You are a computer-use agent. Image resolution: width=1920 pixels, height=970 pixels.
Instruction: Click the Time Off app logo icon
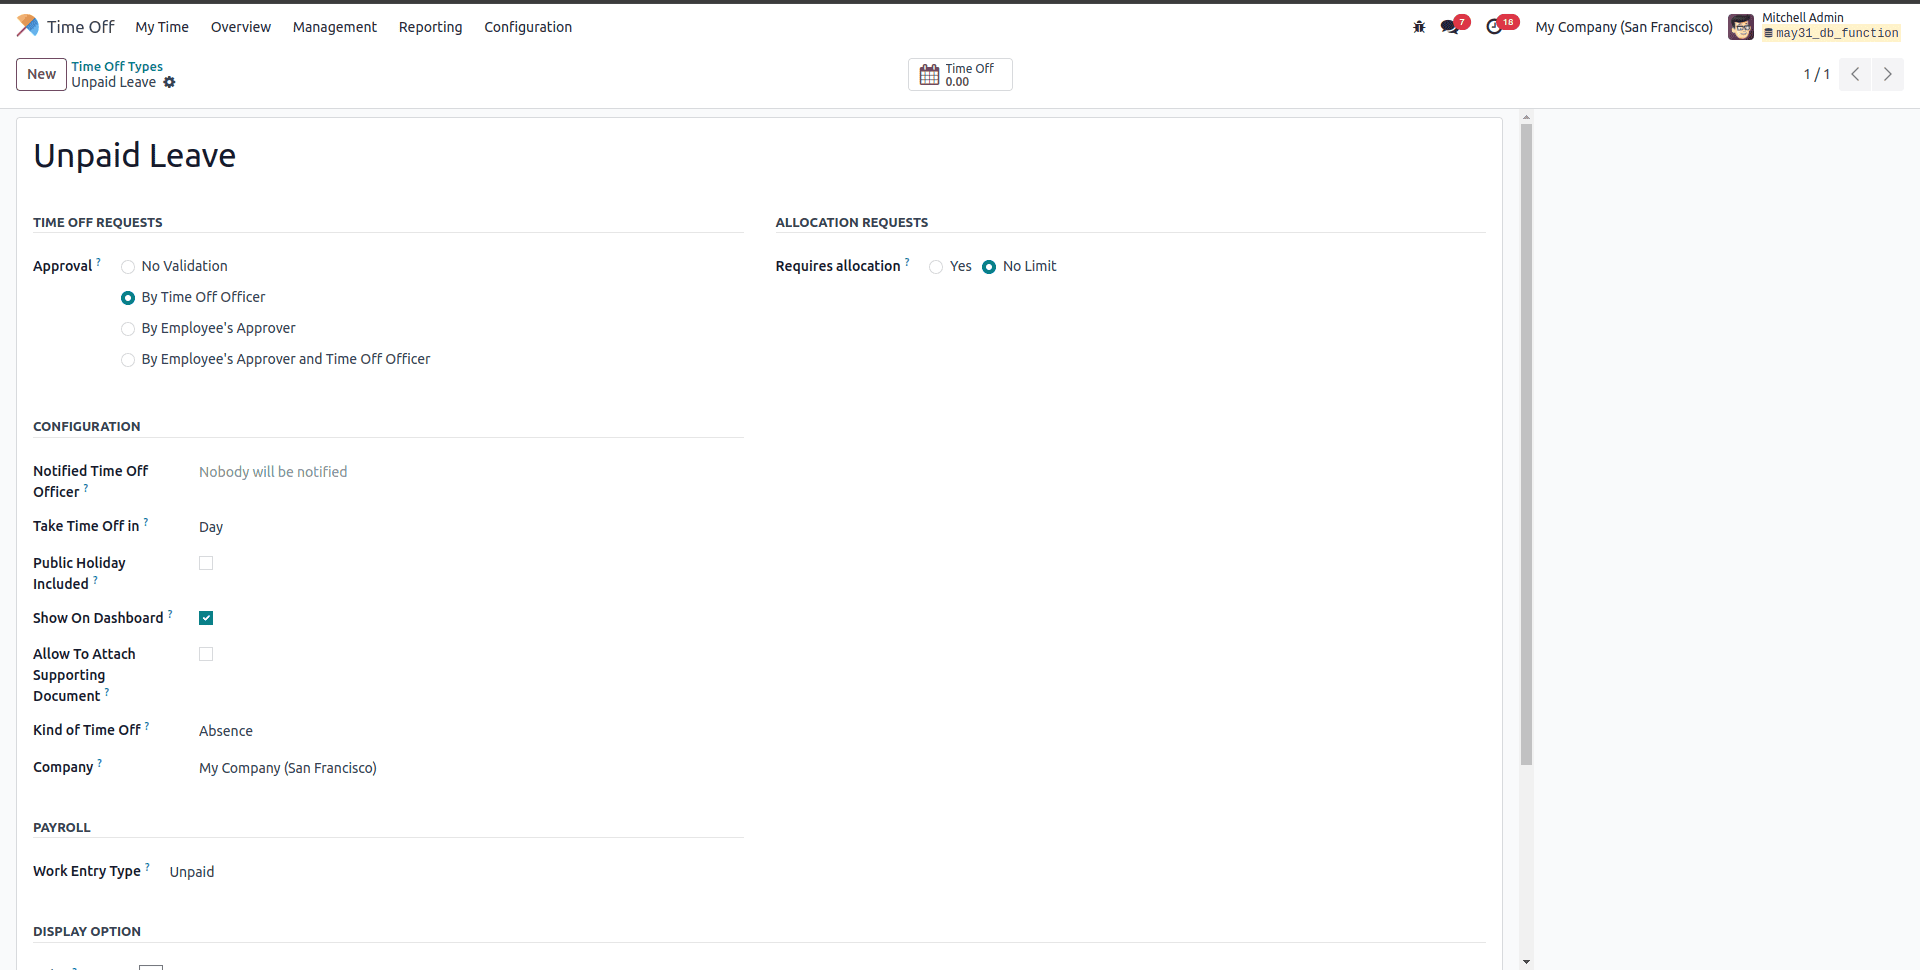(x=27, y=26)
